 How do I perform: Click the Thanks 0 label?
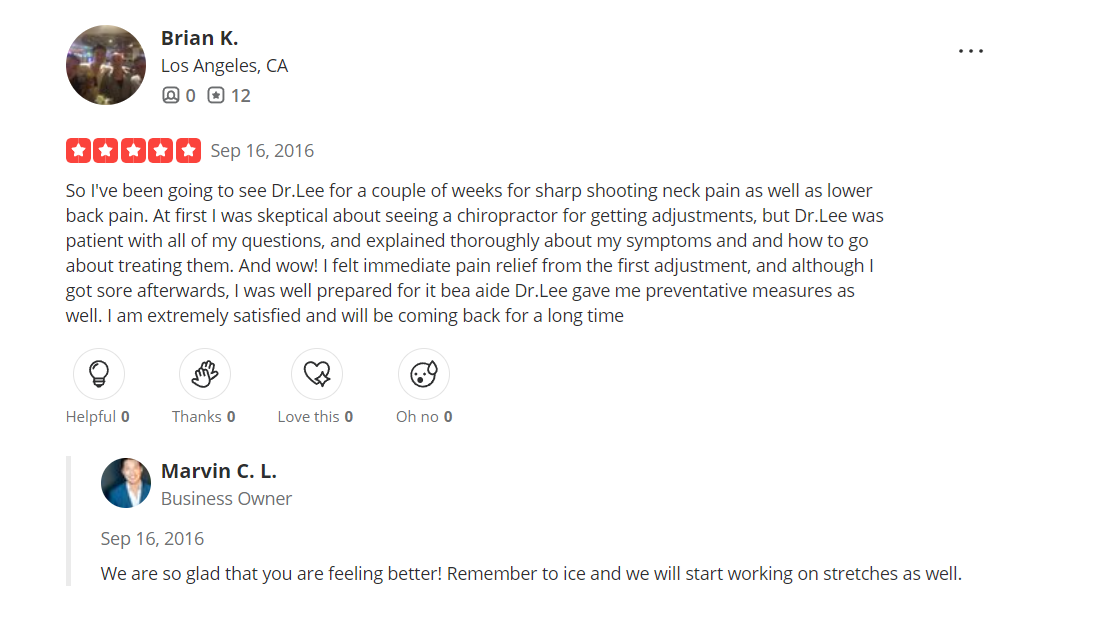pos(204,417)
